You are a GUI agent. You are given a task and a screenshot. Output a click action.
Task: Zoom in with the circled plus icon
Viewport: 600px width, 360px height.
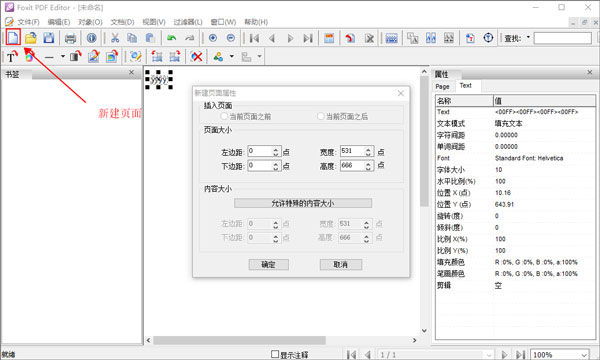tap(213, 38)
